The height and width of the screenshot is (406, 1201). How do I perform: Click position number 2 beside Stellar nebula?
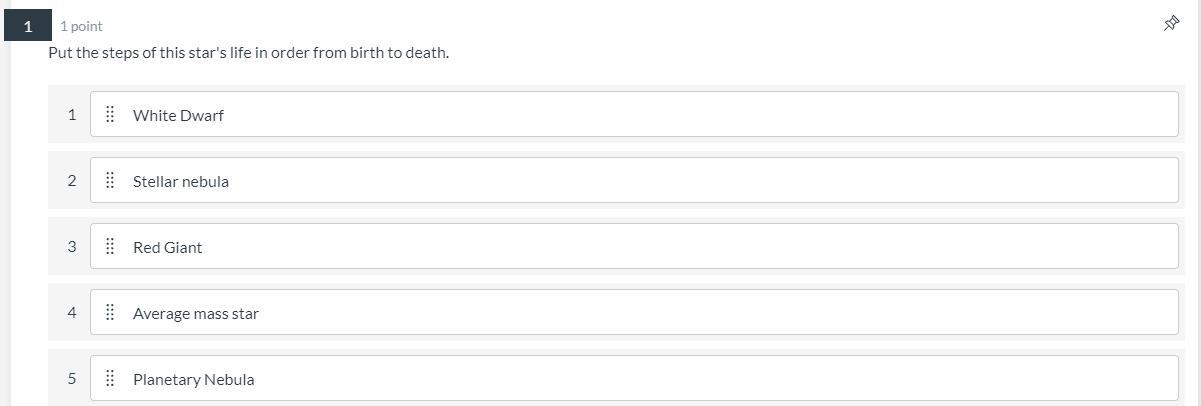72,181
